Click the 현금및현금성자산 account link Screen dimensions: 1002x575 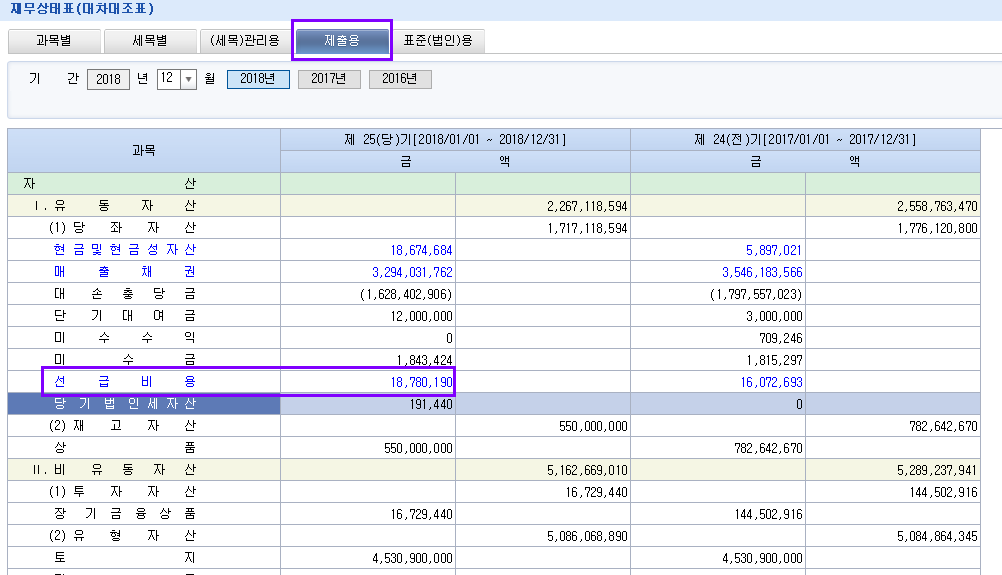pos(125,249)
